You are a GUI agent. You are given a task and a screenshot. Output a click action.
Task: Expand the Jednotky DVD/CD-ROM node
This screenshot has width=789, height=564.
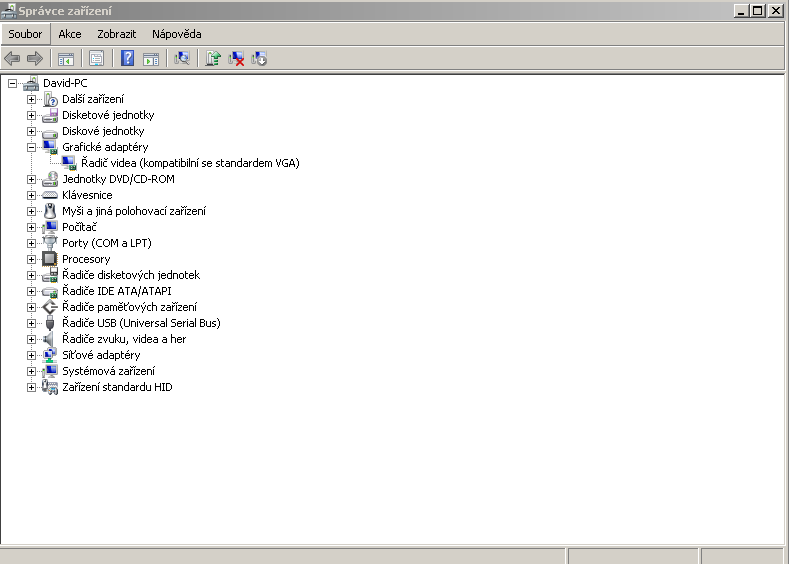coord(31,179)
